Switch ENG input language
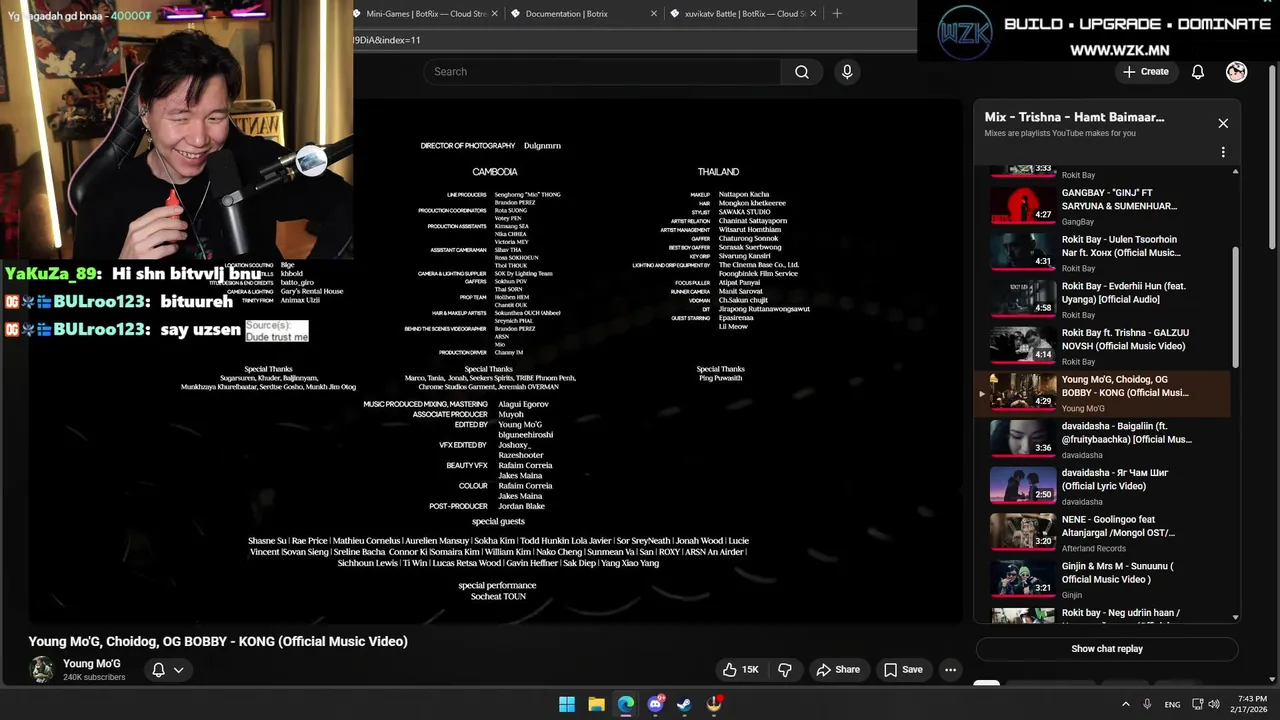The width and height of the screenshot is (1280, 720). pyautogui.click(x=1172, y=704)
